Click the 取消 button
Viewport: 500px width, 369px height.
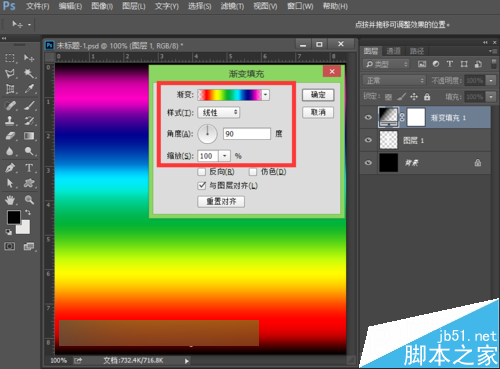[318, 112]
